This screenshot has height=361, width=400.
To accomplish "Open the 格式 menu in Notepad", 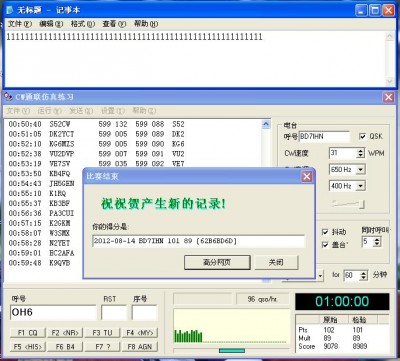I will tap(83, 24).
